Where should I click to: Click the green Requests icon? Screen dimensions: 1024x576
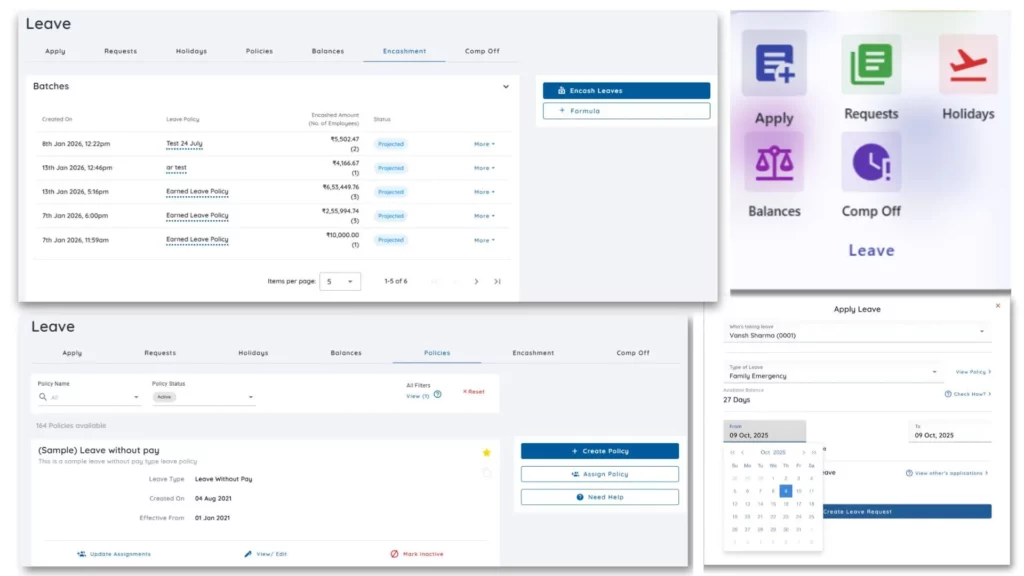pyautogui.click(x=870, y=65)
